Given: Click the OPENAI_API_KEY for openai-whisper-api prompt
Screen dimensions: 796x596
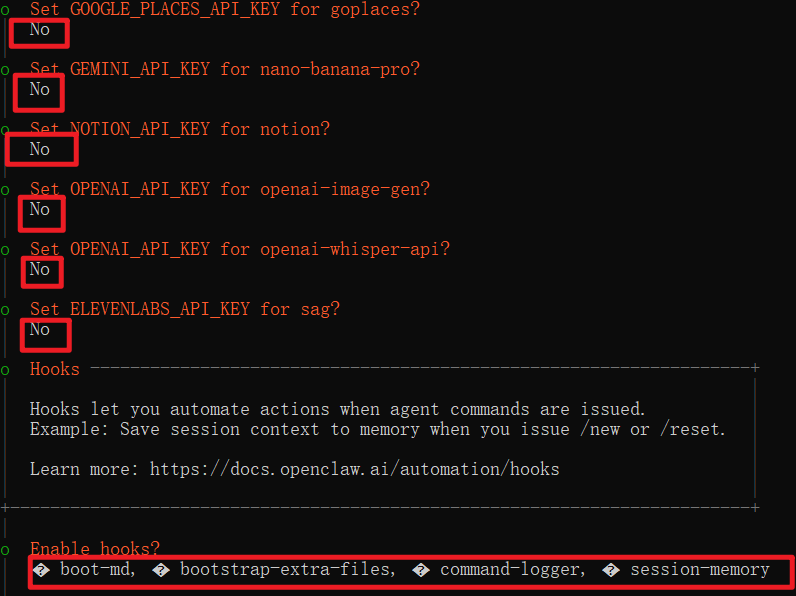Looking at the screenshot, I should tap(240, 249).
